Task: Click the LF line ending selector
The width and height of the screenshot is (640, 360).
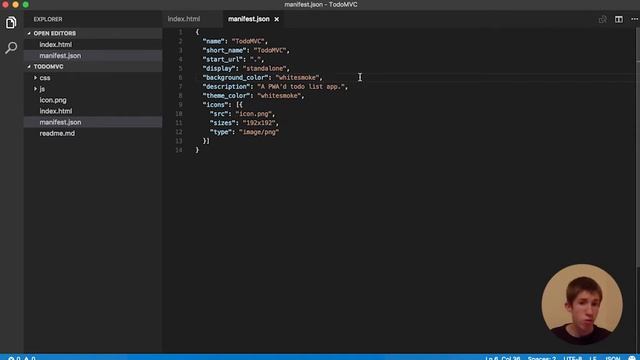Action: [593, 358]
